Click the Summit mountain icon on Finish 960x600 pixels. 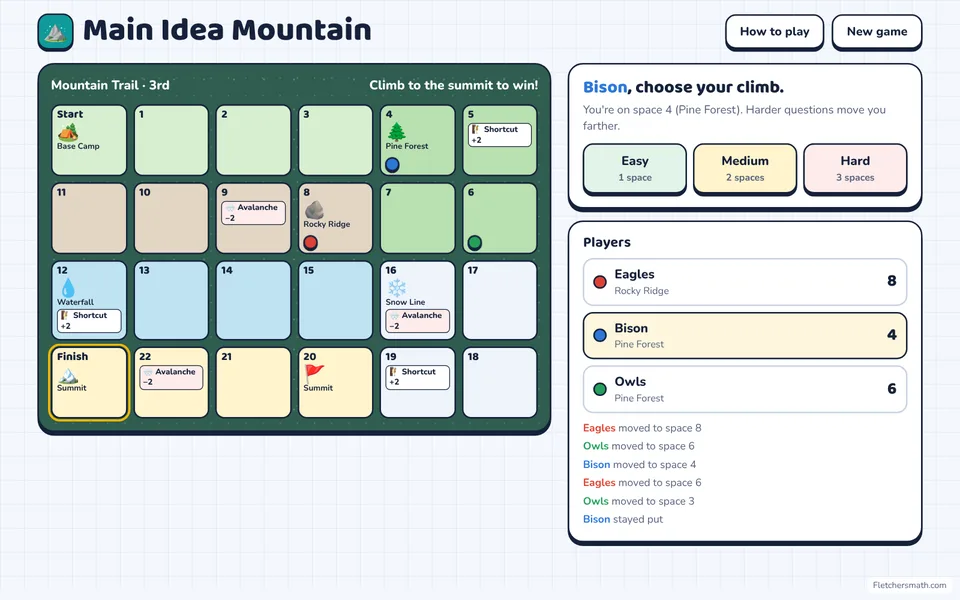(68, 374)
